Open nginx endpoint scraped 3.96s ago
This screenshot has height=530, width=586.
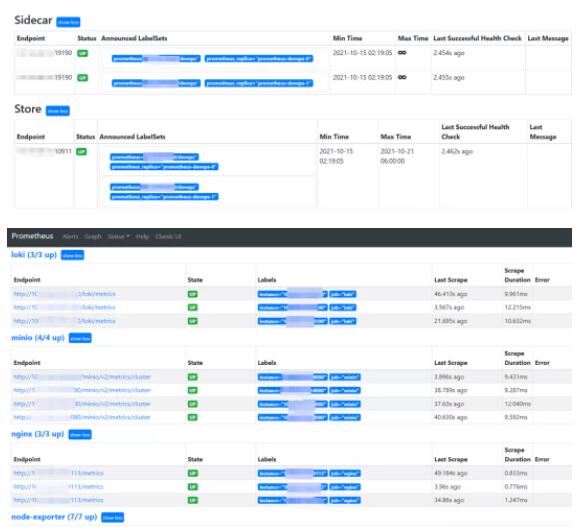(58, 487)
